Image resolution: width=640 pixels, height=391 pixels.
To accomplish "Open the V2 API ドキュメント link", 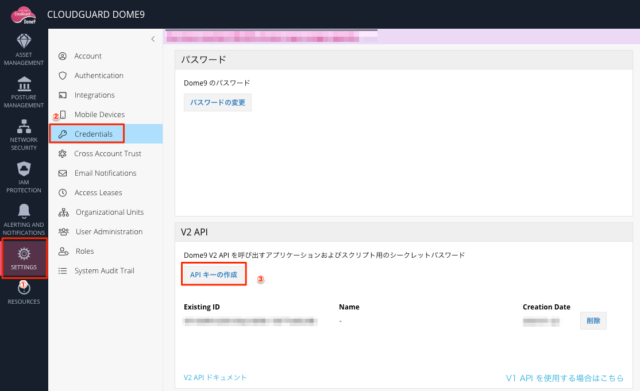I will [x=215, y=378].
